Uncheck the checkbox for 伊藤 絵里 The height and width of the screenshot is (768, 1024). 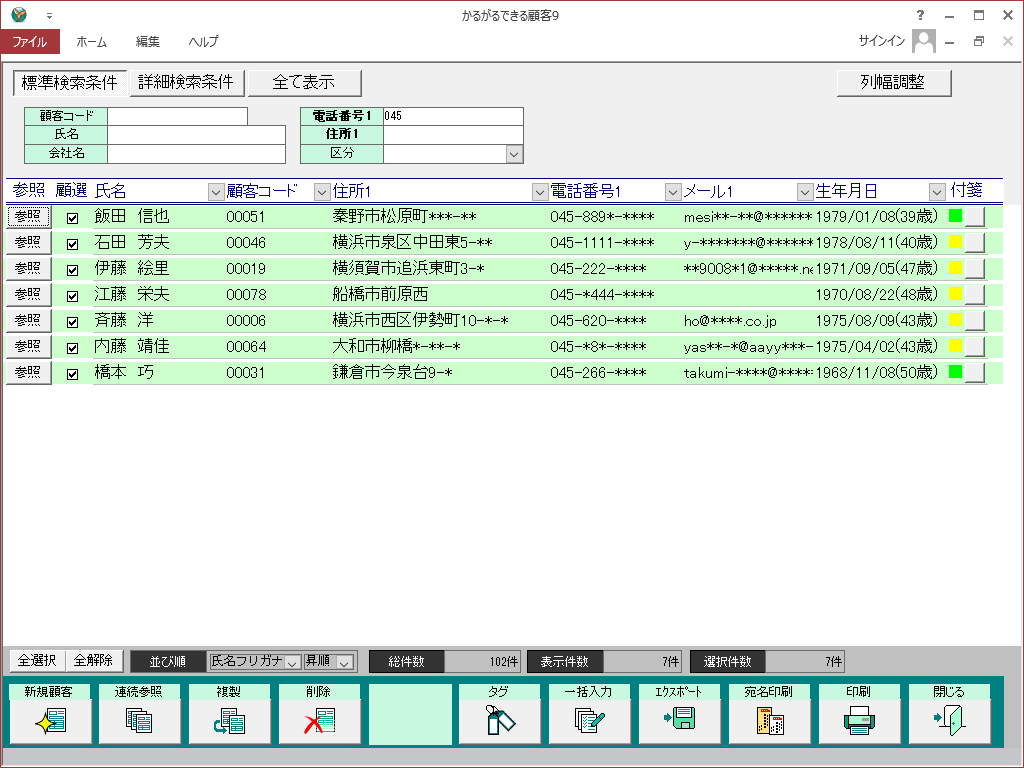click(x=72, y=270)
